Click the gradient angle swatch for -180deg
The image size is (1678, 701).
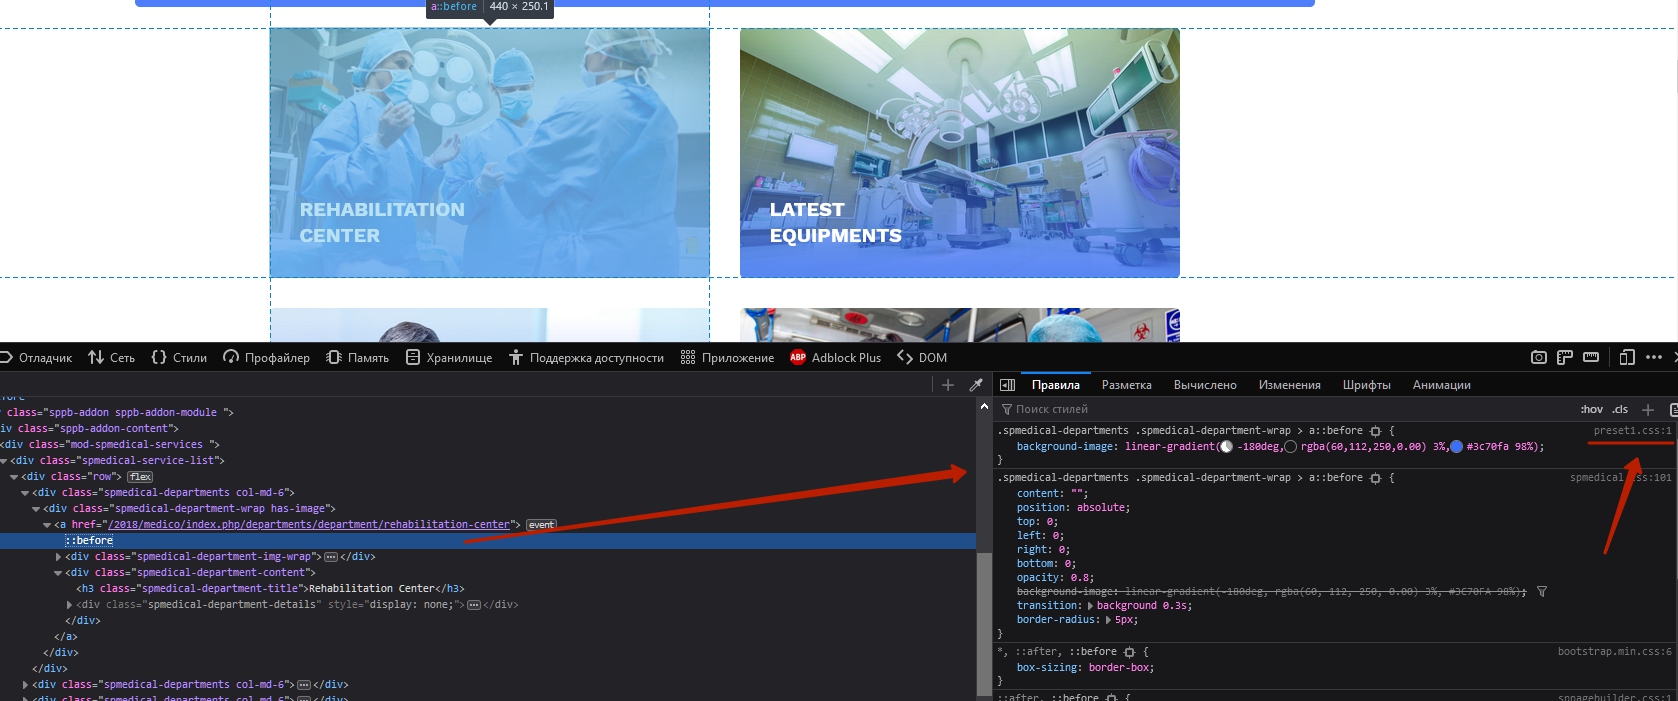click(1226, 447)
